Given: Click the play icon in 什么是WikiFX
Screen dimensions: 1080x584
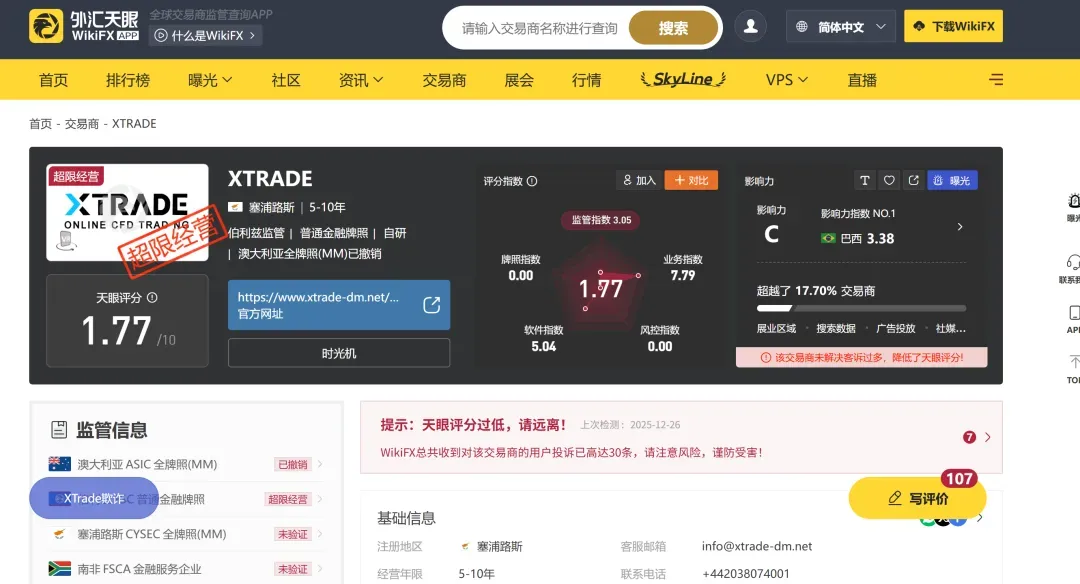Looking at the screenshot, I should (160, 35).
